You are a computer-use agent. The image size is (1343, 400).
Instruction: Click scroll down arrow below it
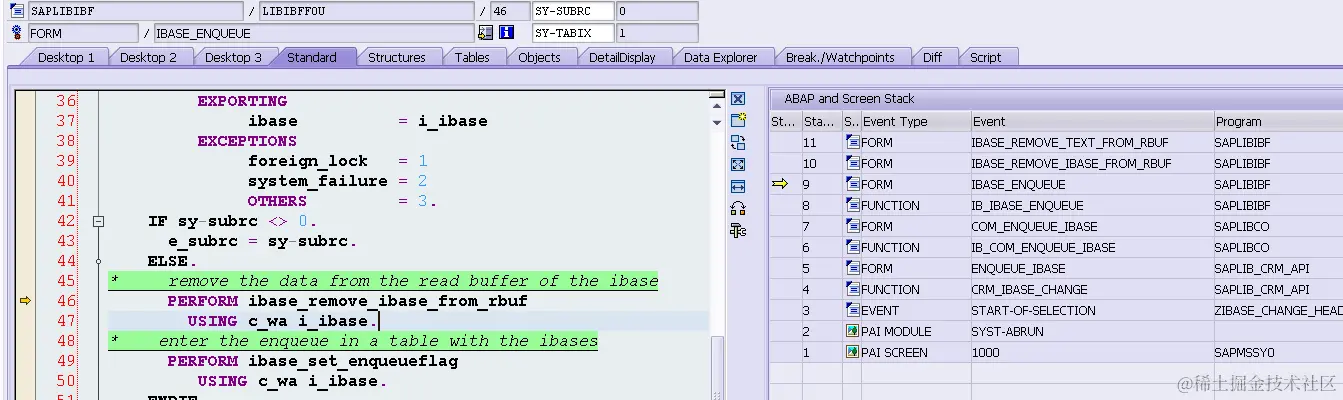(716, 122)
